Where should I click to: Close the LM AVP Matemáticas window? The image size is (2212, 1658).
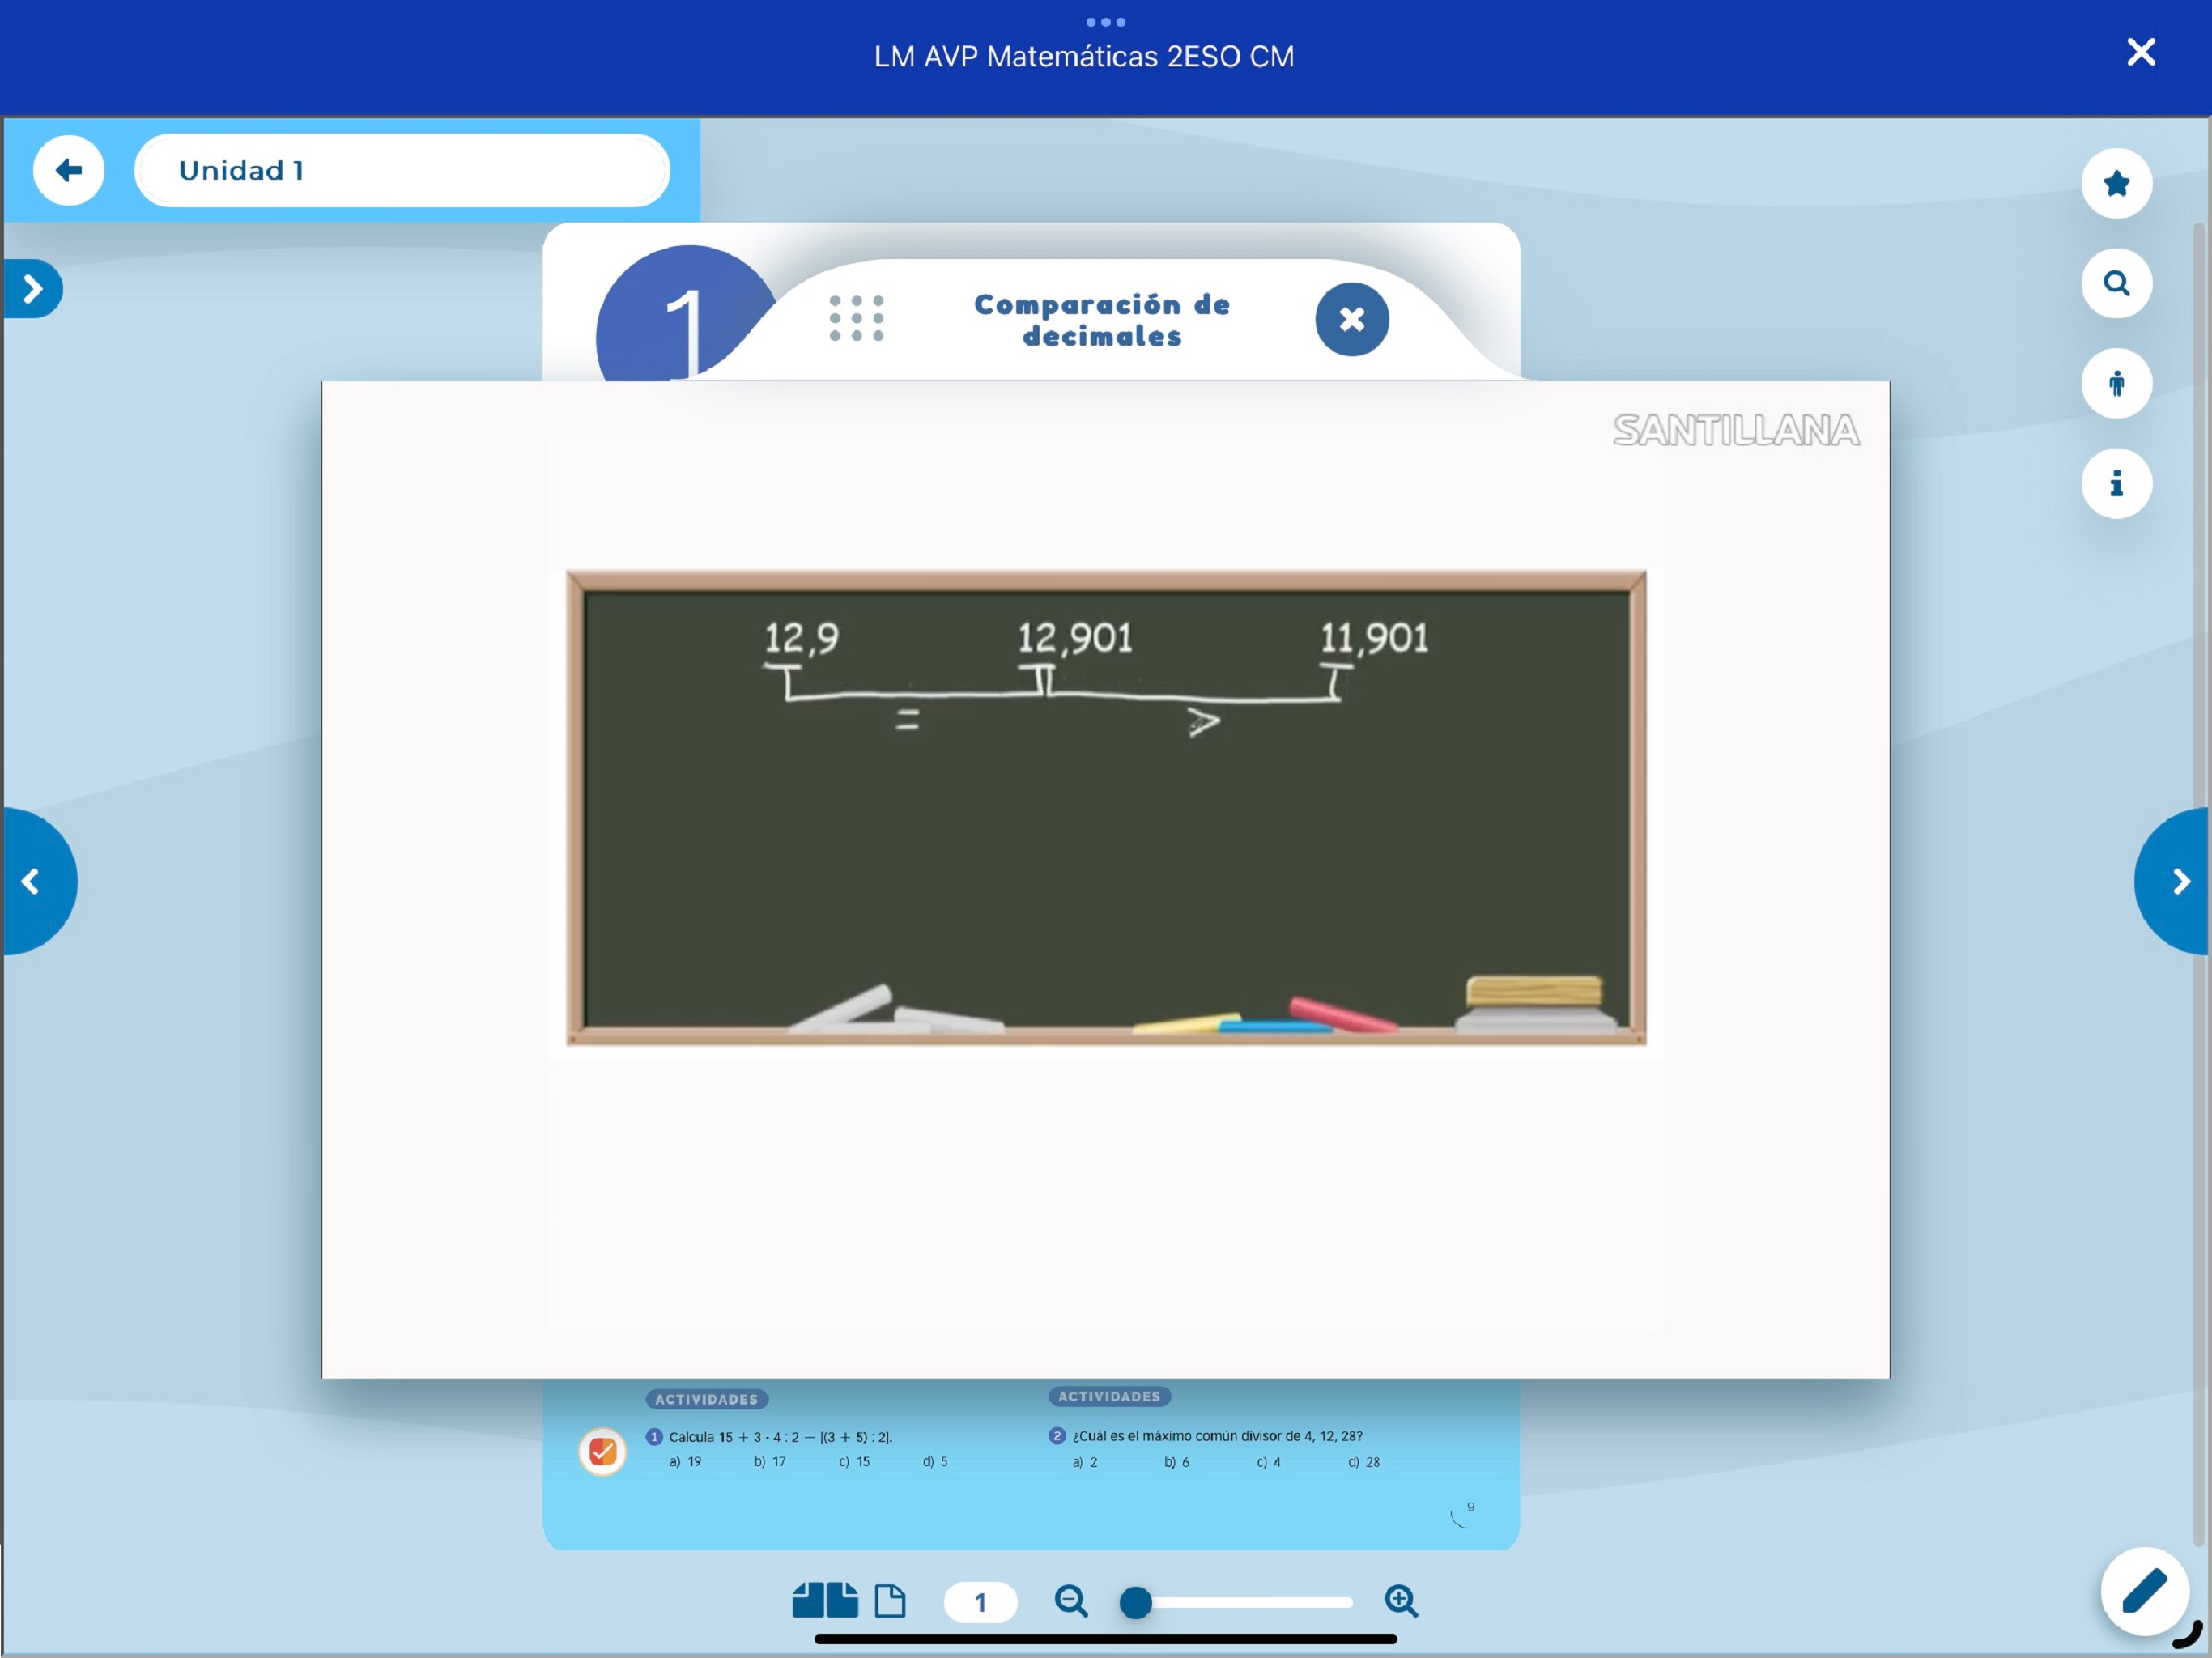click(x=2141, y=52)
